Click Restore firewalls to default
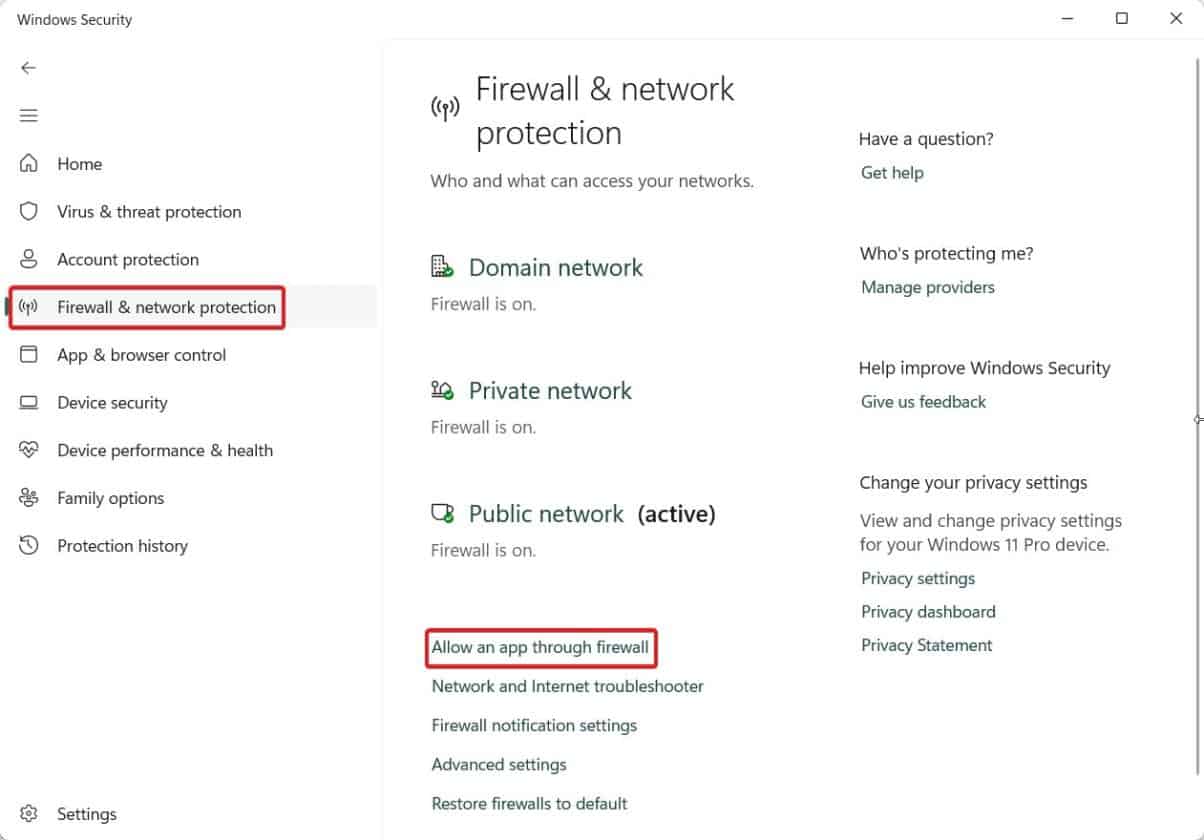This screenshot has width=1204, height=840. click(529, 803)
